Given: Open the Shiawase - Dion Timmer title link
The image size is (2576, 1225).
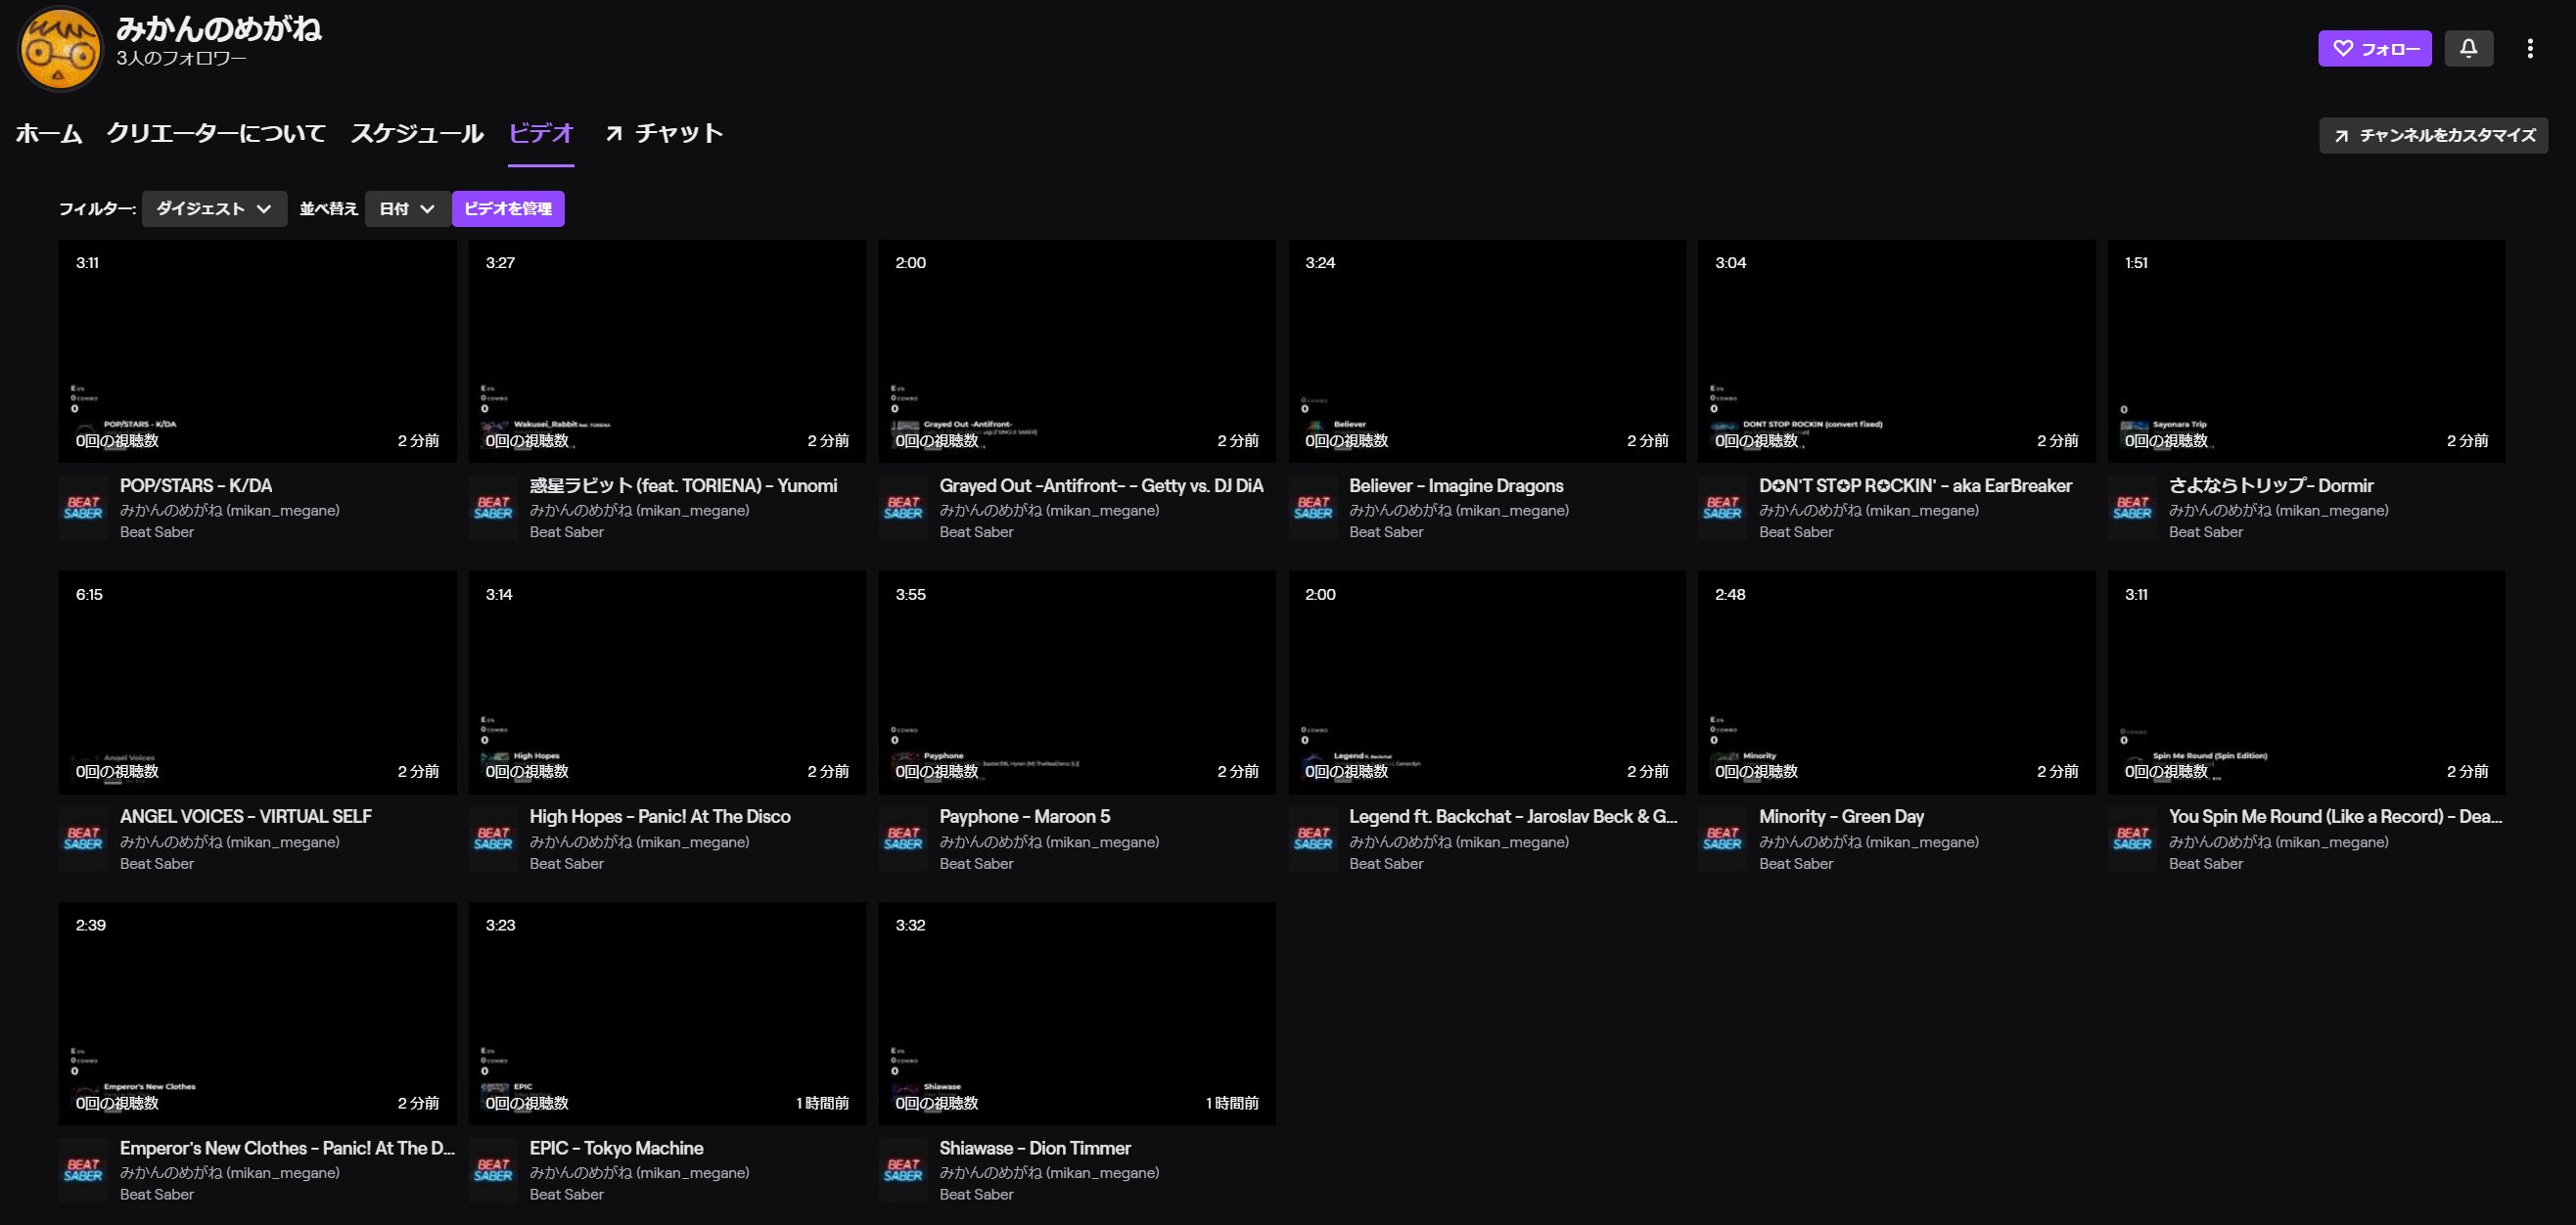Looking at the screenshot, I should coord(1035,1148).
